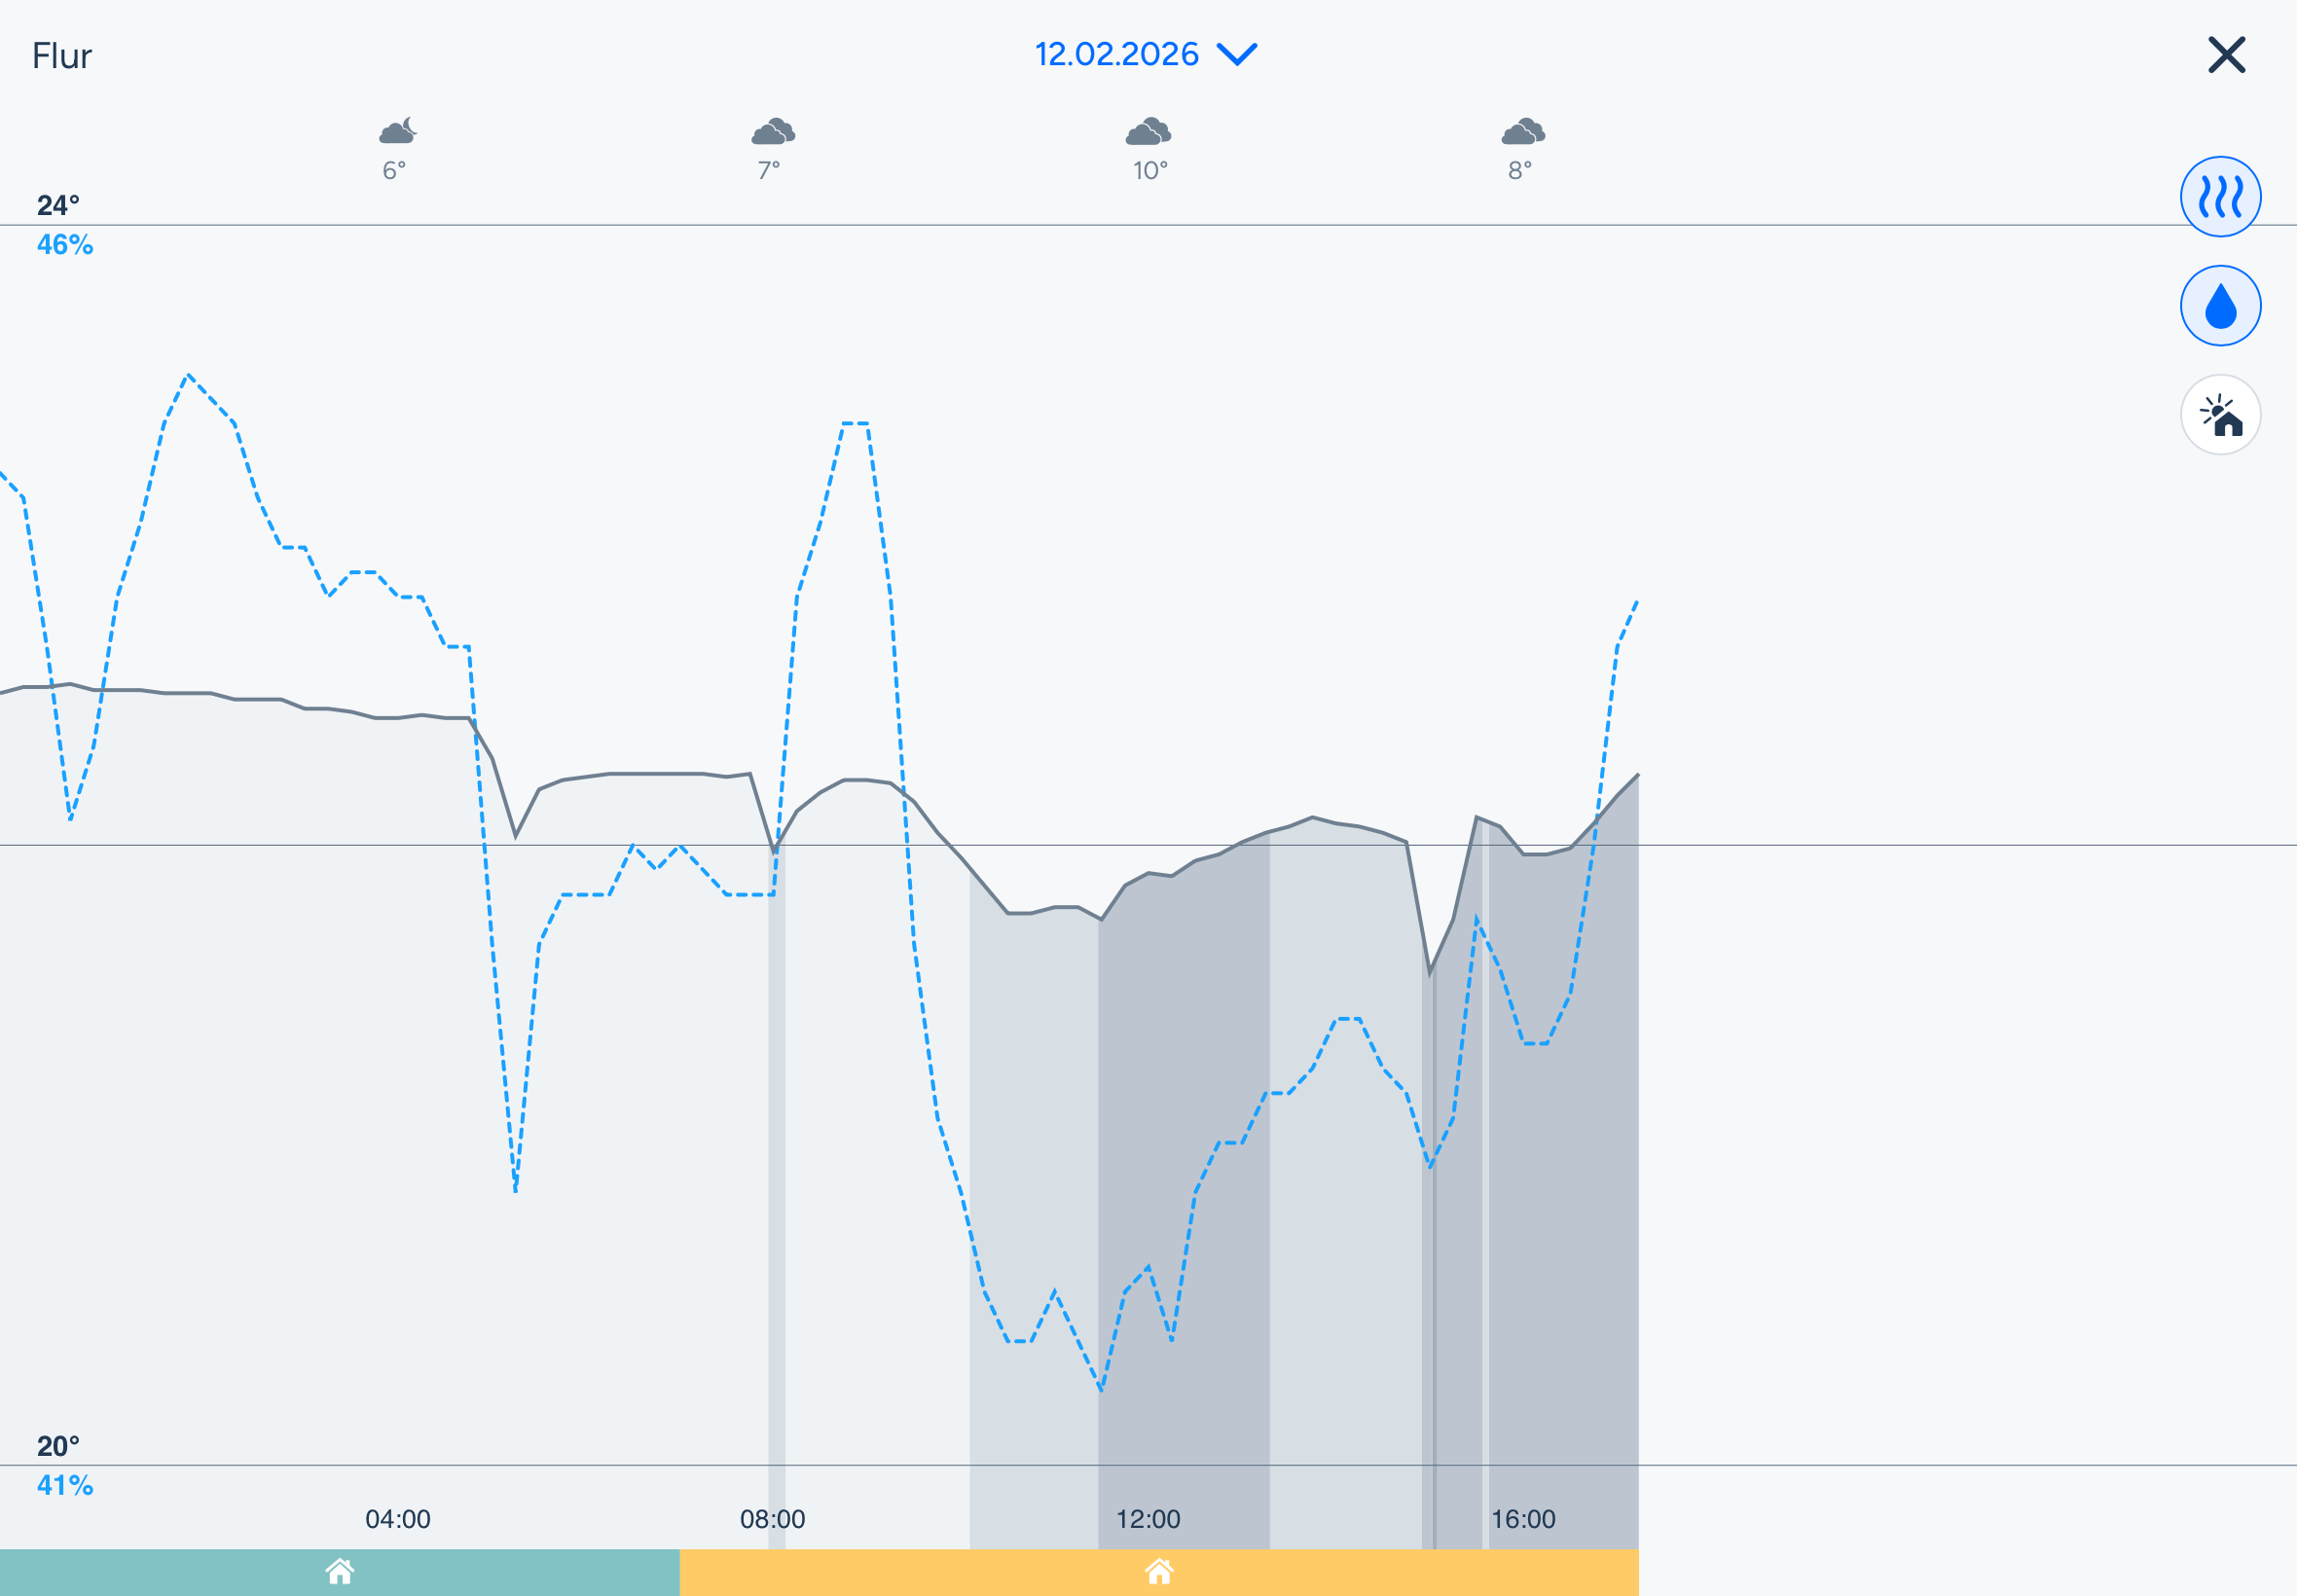Close the Flur climate report
2297x1596 pixels.
pos(2226,55)
